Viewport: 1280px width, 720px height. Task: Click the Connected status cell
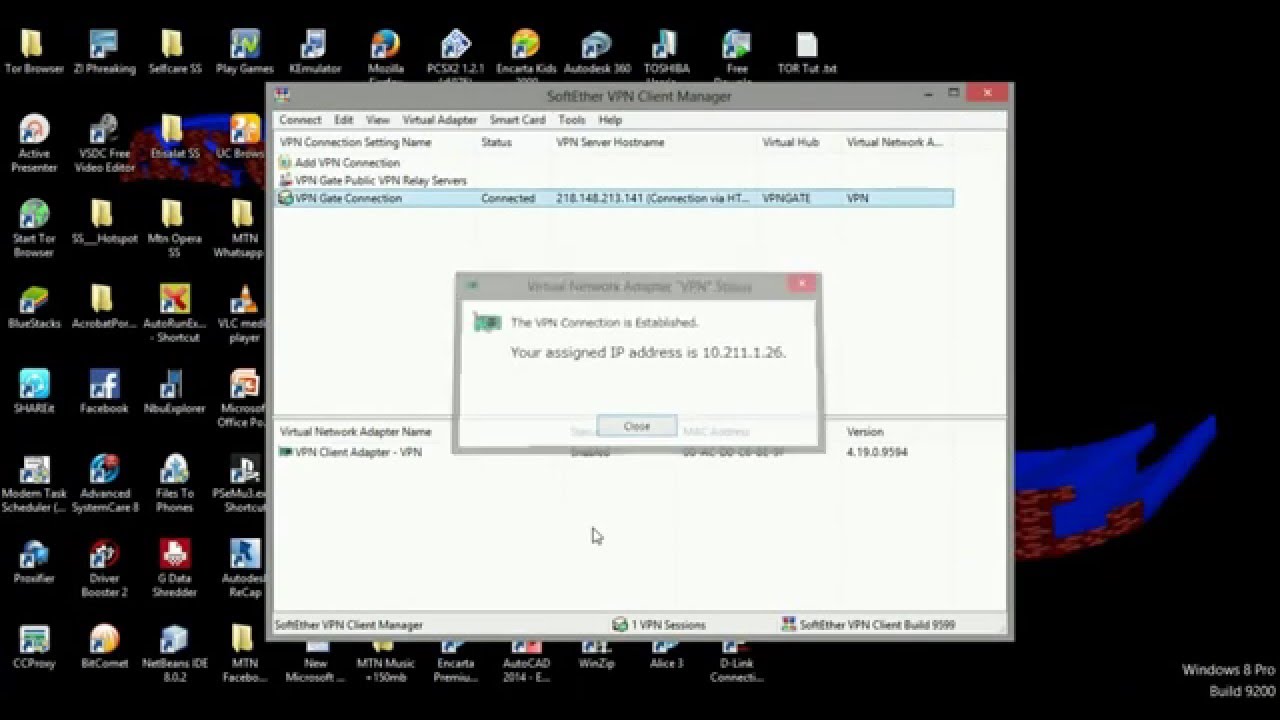pyautogui.click(x=508, y=199)
